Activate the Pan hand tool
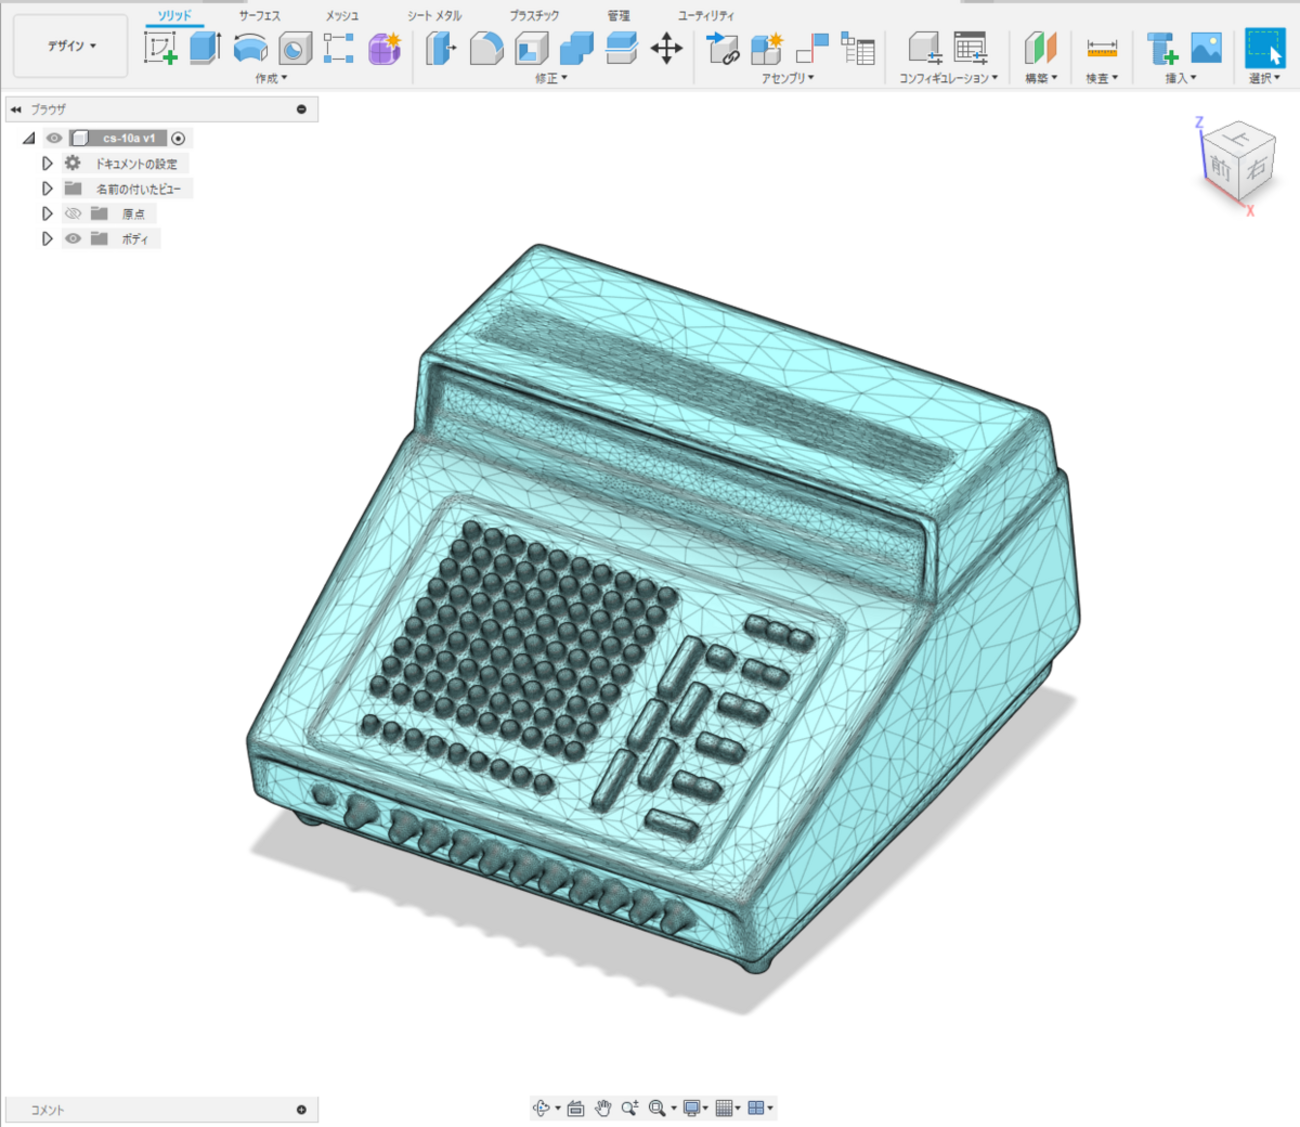The width and height of the screenshot is (1300, 1127). click(602, 1108)
